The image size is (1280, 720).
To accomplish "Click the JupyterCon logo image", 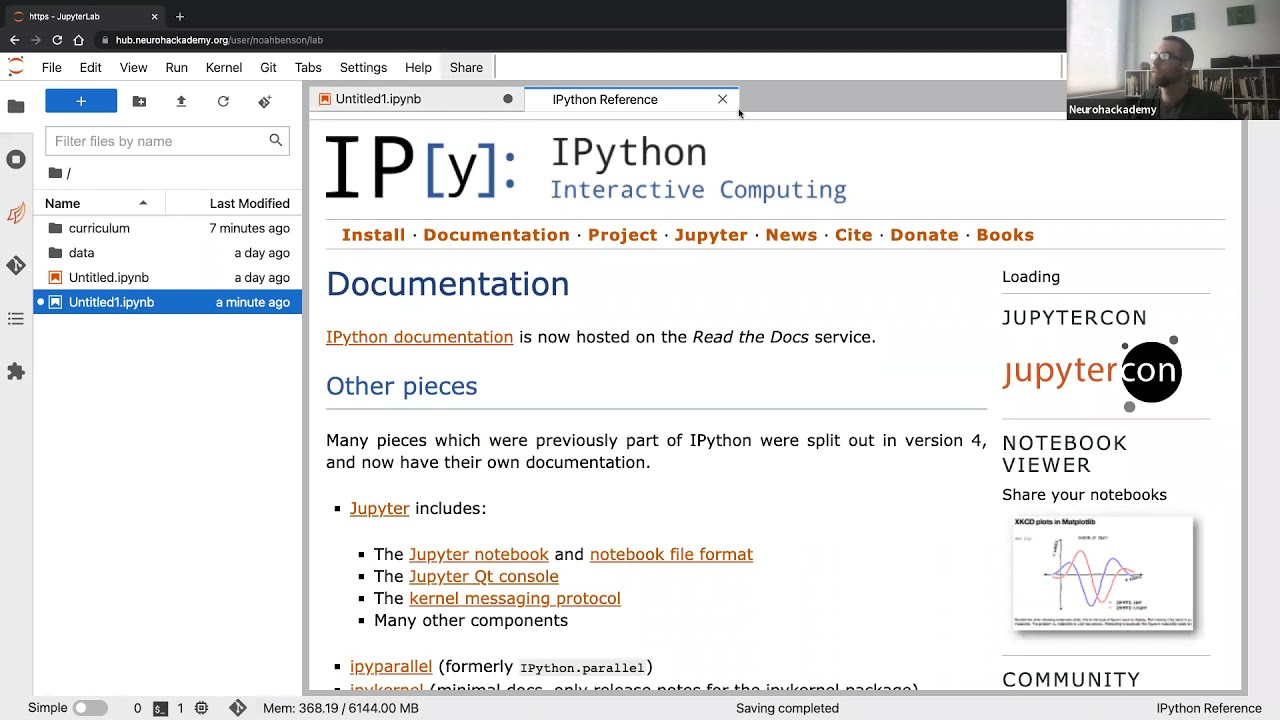I will 1092,372.
